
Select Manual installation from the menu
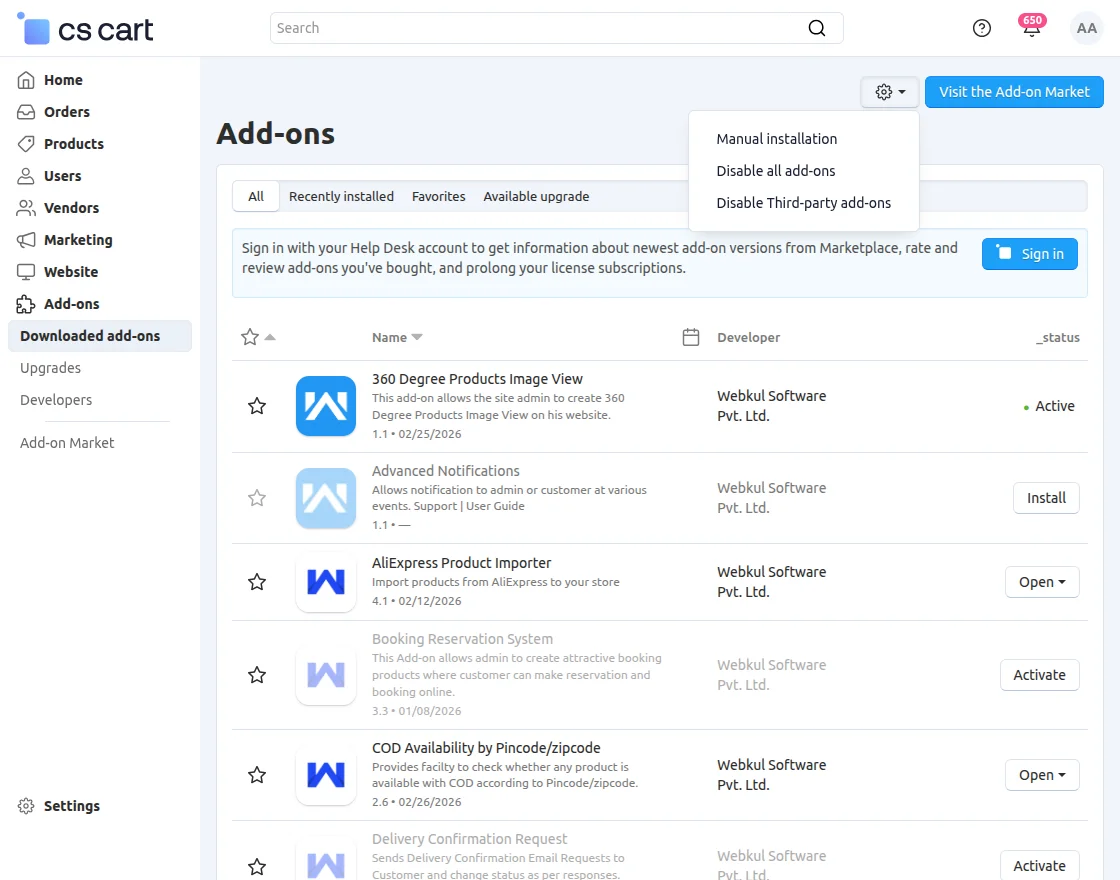click(x=777, y=139)
